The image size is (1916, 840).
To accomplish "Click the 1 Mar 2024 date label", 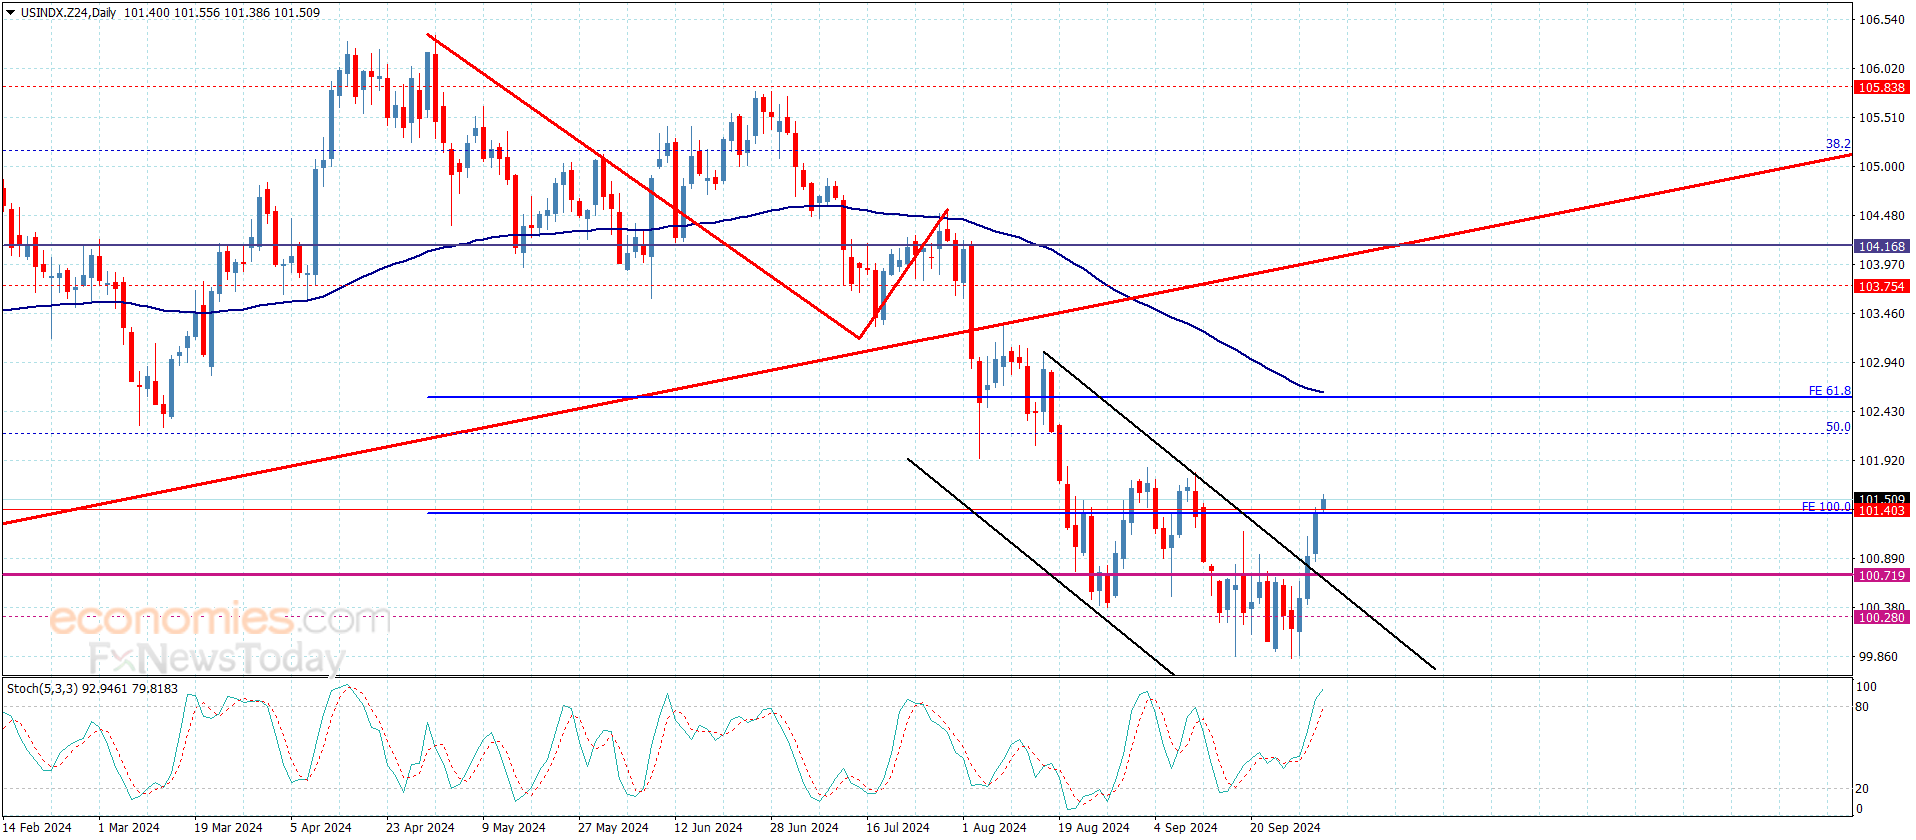I will pos(129,827).
